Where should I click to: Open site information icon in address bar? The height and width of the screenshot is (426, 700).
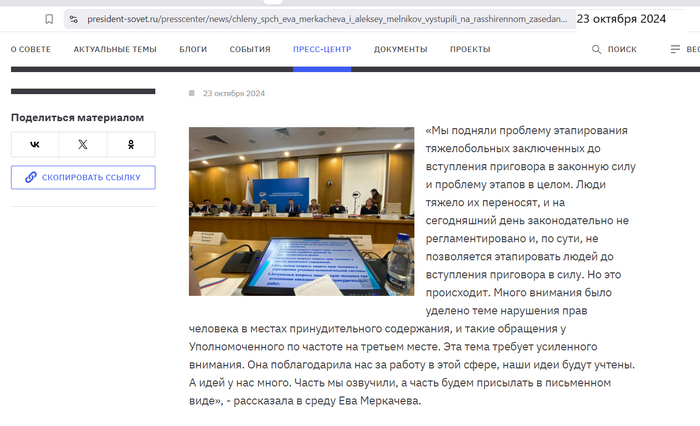(x=74, y=19)
